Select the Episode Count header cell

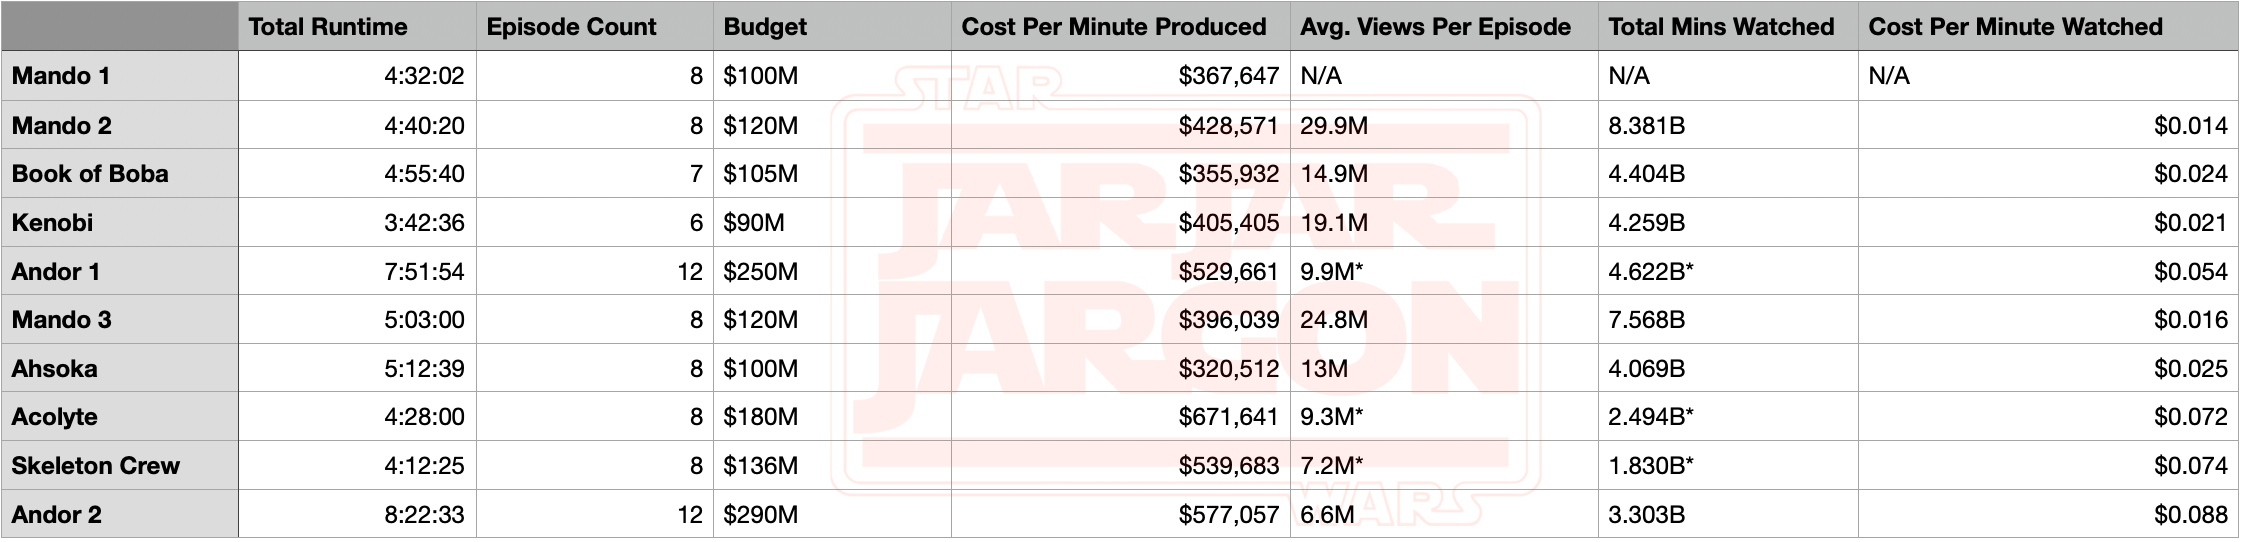pos(571,27)
